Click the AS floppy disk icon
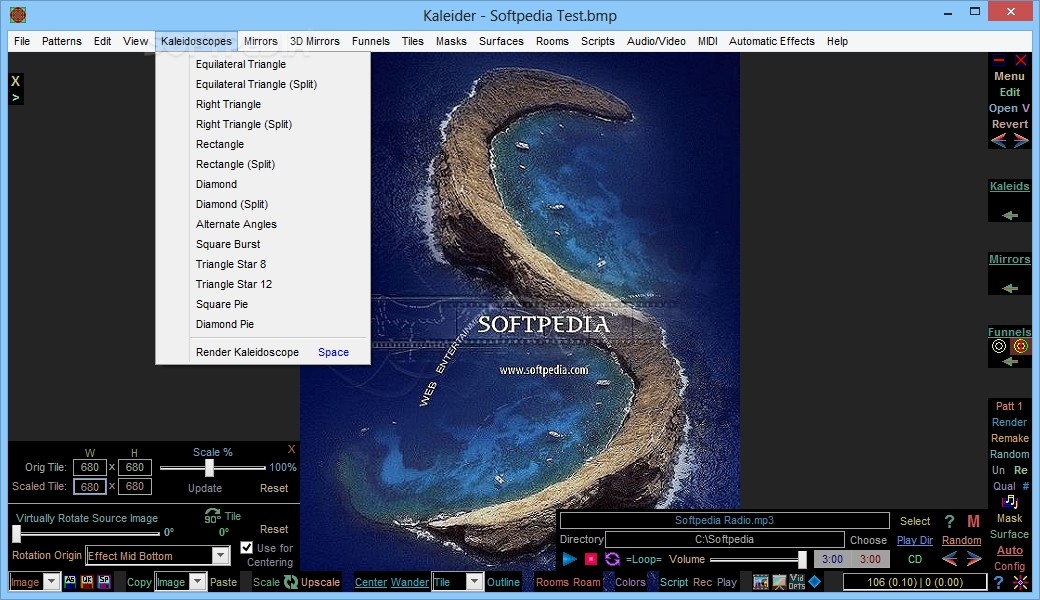Screen dimensions: 1040x600 (x=70, y=581)
